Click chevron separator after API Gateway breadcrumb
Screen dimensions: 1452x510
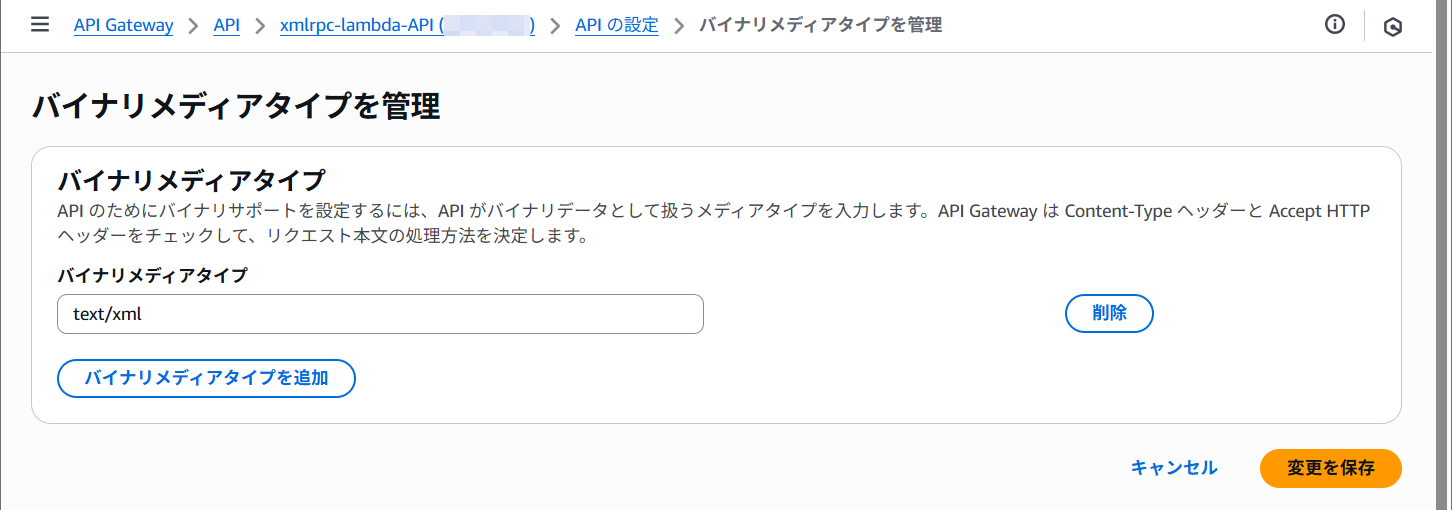click(x=193, y=26)
